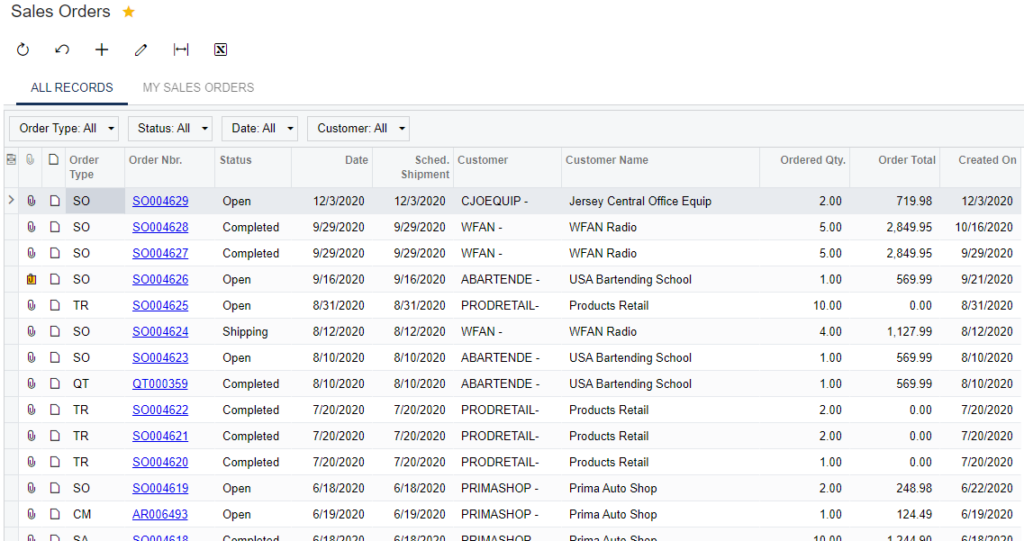
Task: Click the row arrow beside SO004629
Action: click(11, 200)
